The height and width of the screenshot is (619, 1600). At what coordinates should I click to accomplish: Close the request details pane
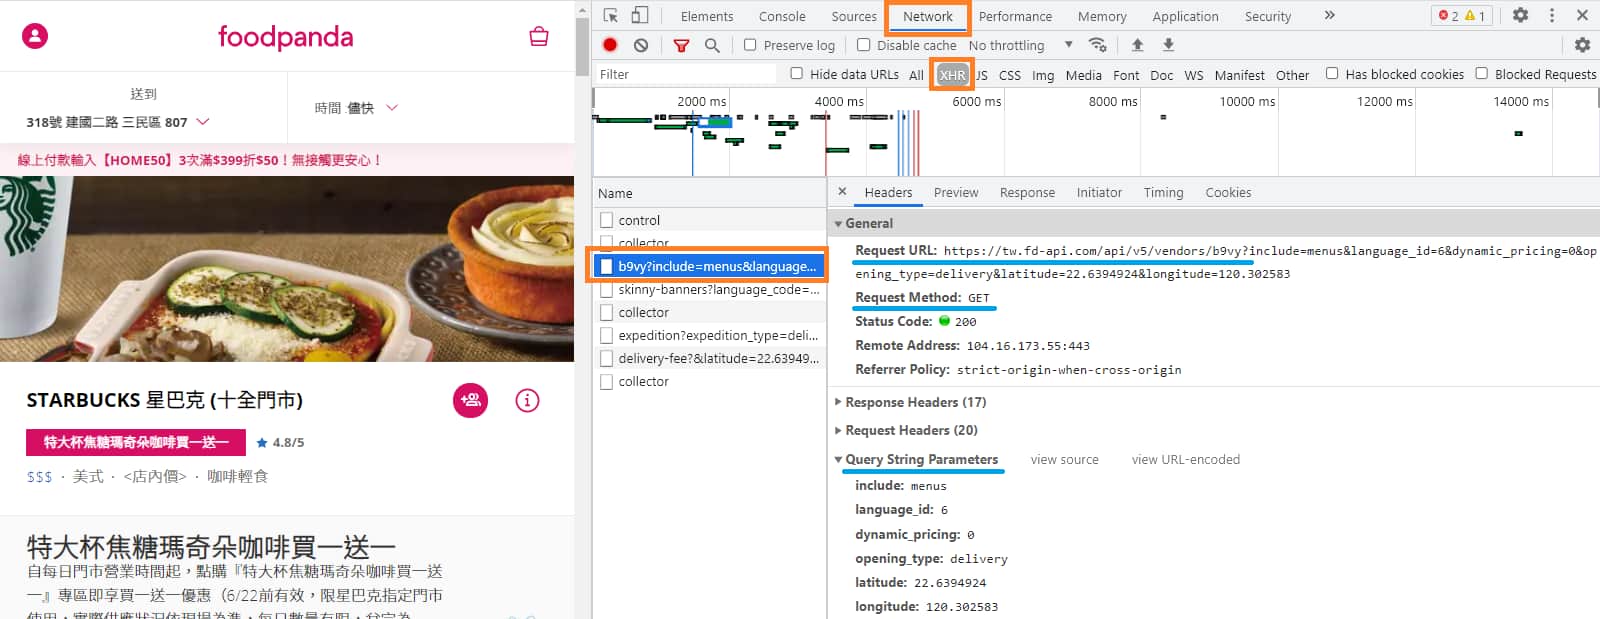tap(842, 192)
